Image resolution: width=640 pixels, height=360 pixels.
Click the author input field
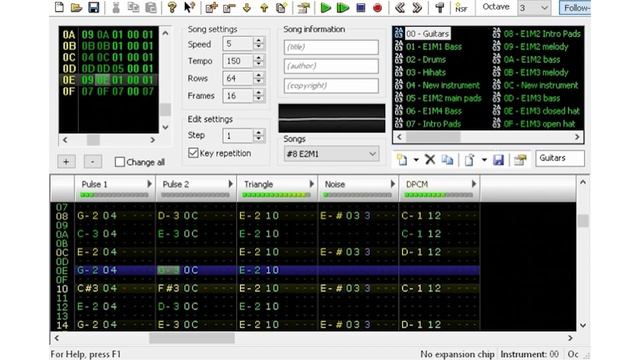[x=331, y=66]
